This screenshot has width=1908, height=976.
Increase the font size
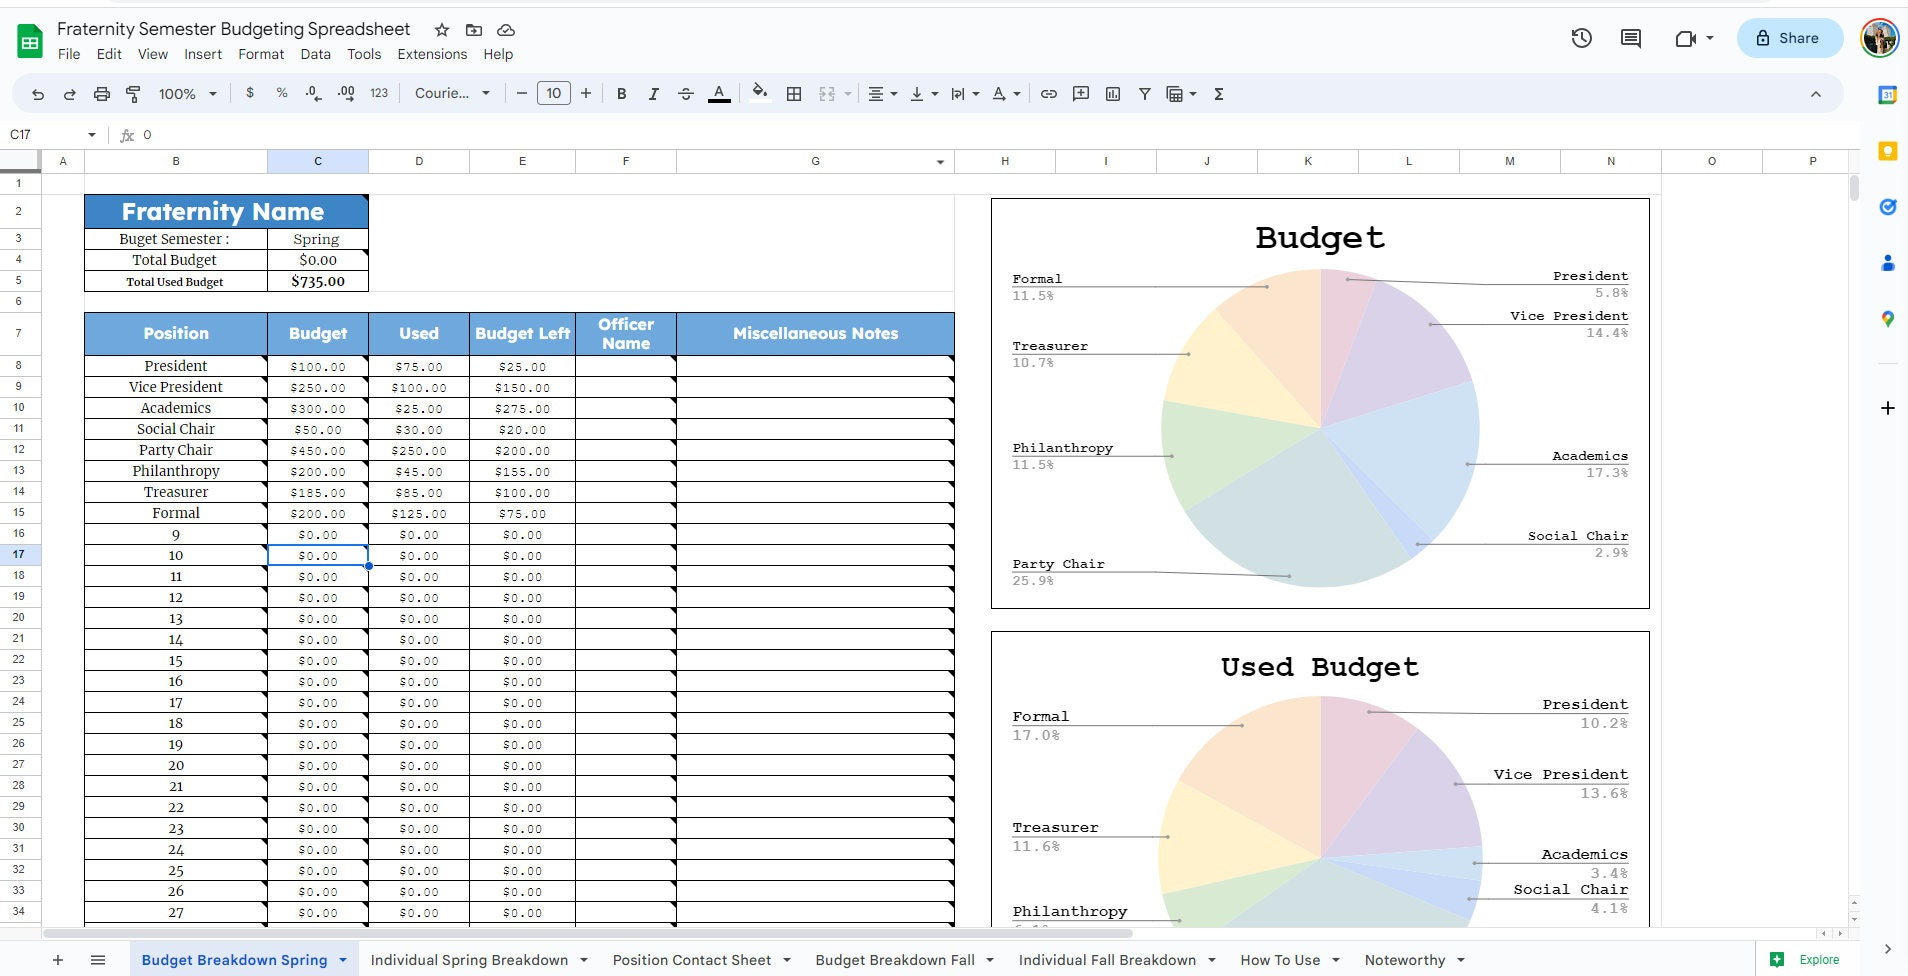tap(586, 93)
